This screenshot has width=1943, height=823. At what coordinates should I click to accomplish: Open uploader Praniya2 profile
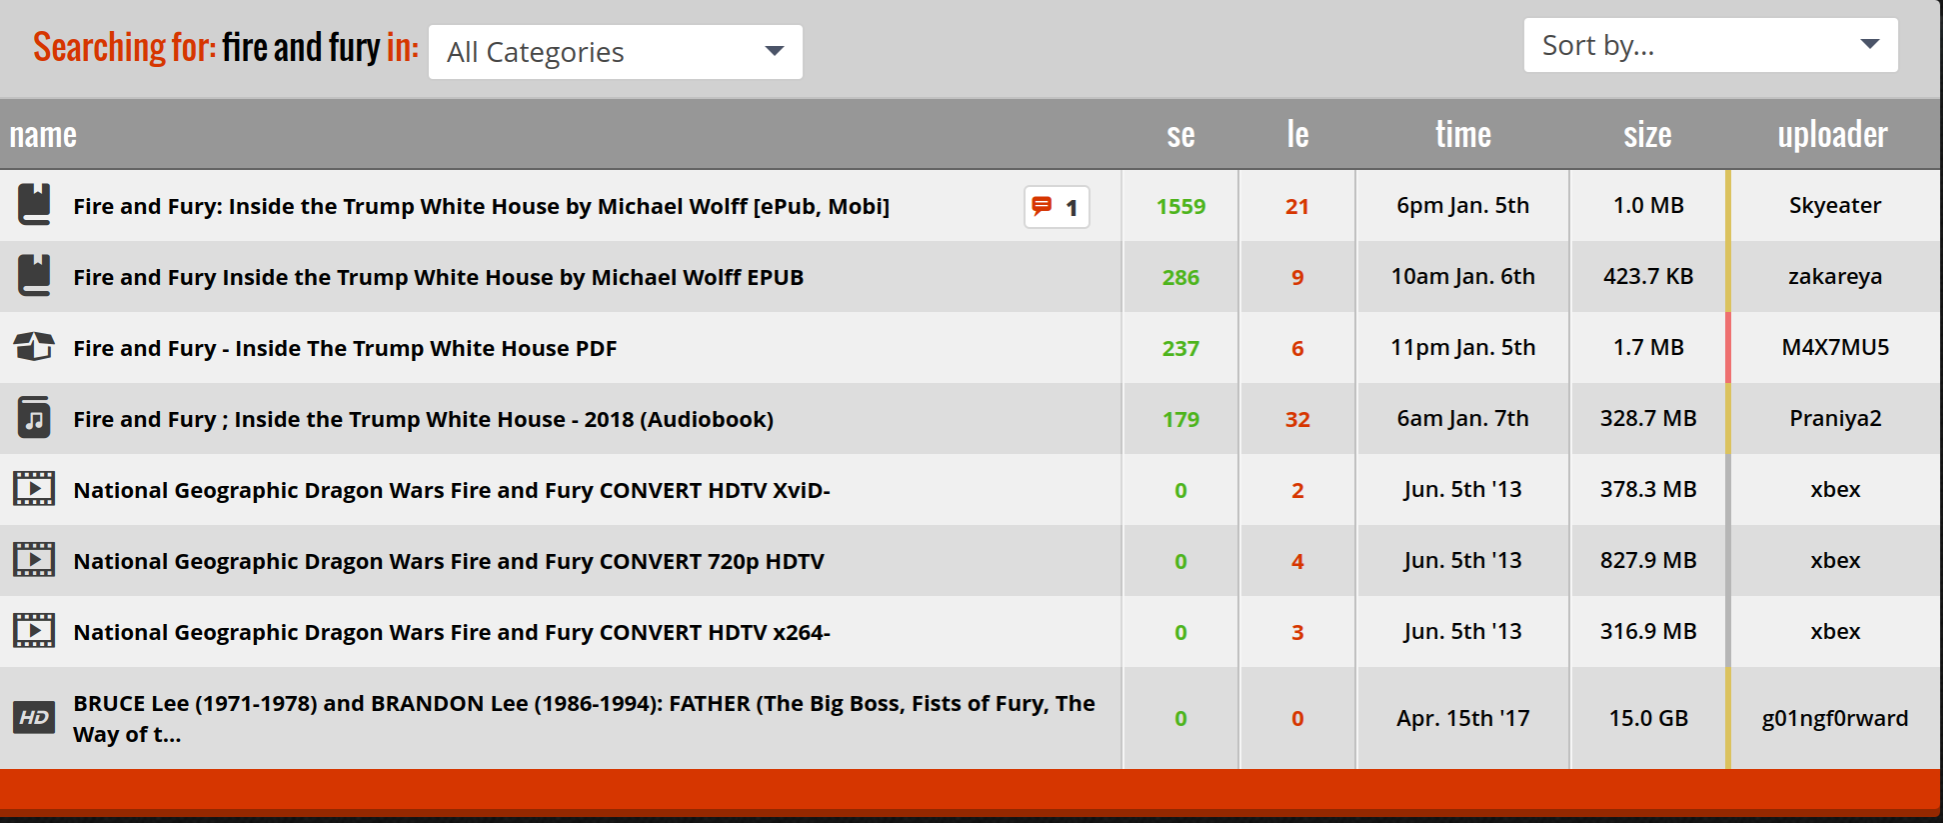tap(1835, 418)
